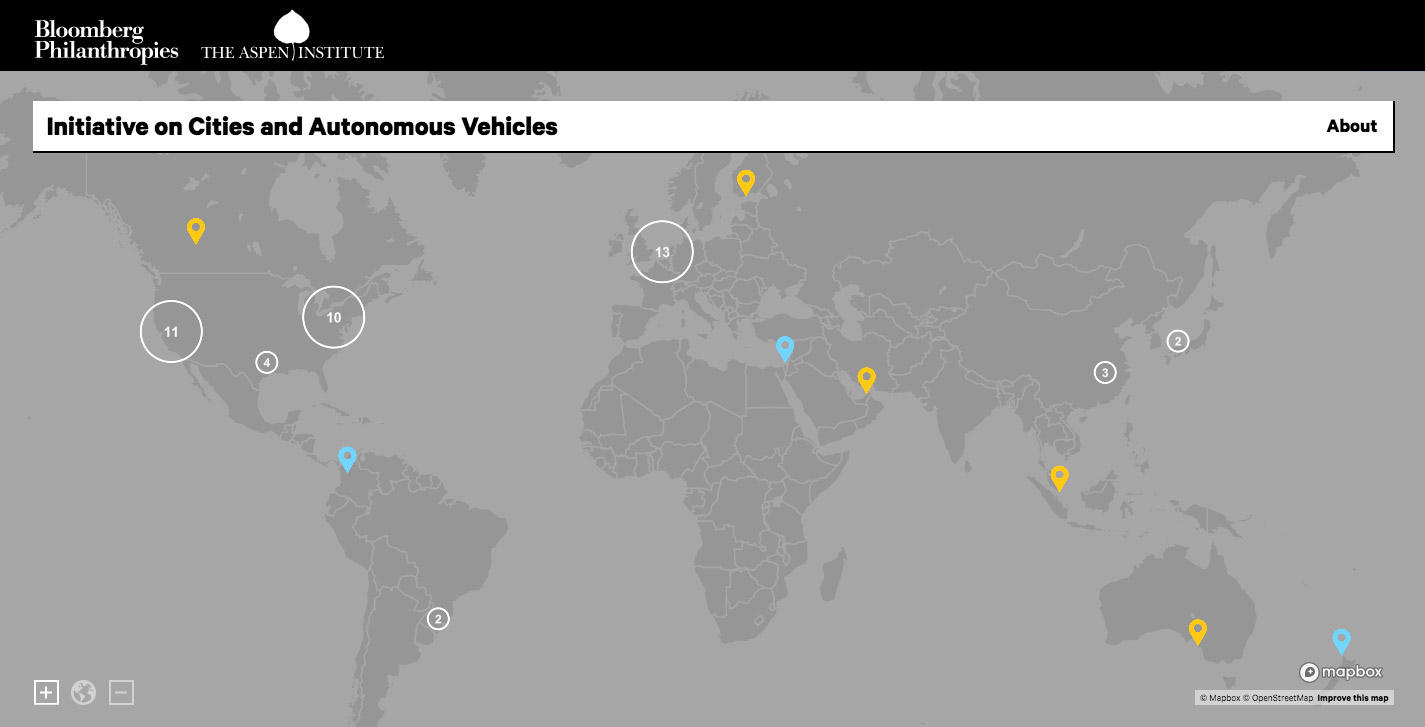1425x727 pixels.
Task: Expand the Europe cluster of 13
Action: pyautogui.click(x=662, y=252)
